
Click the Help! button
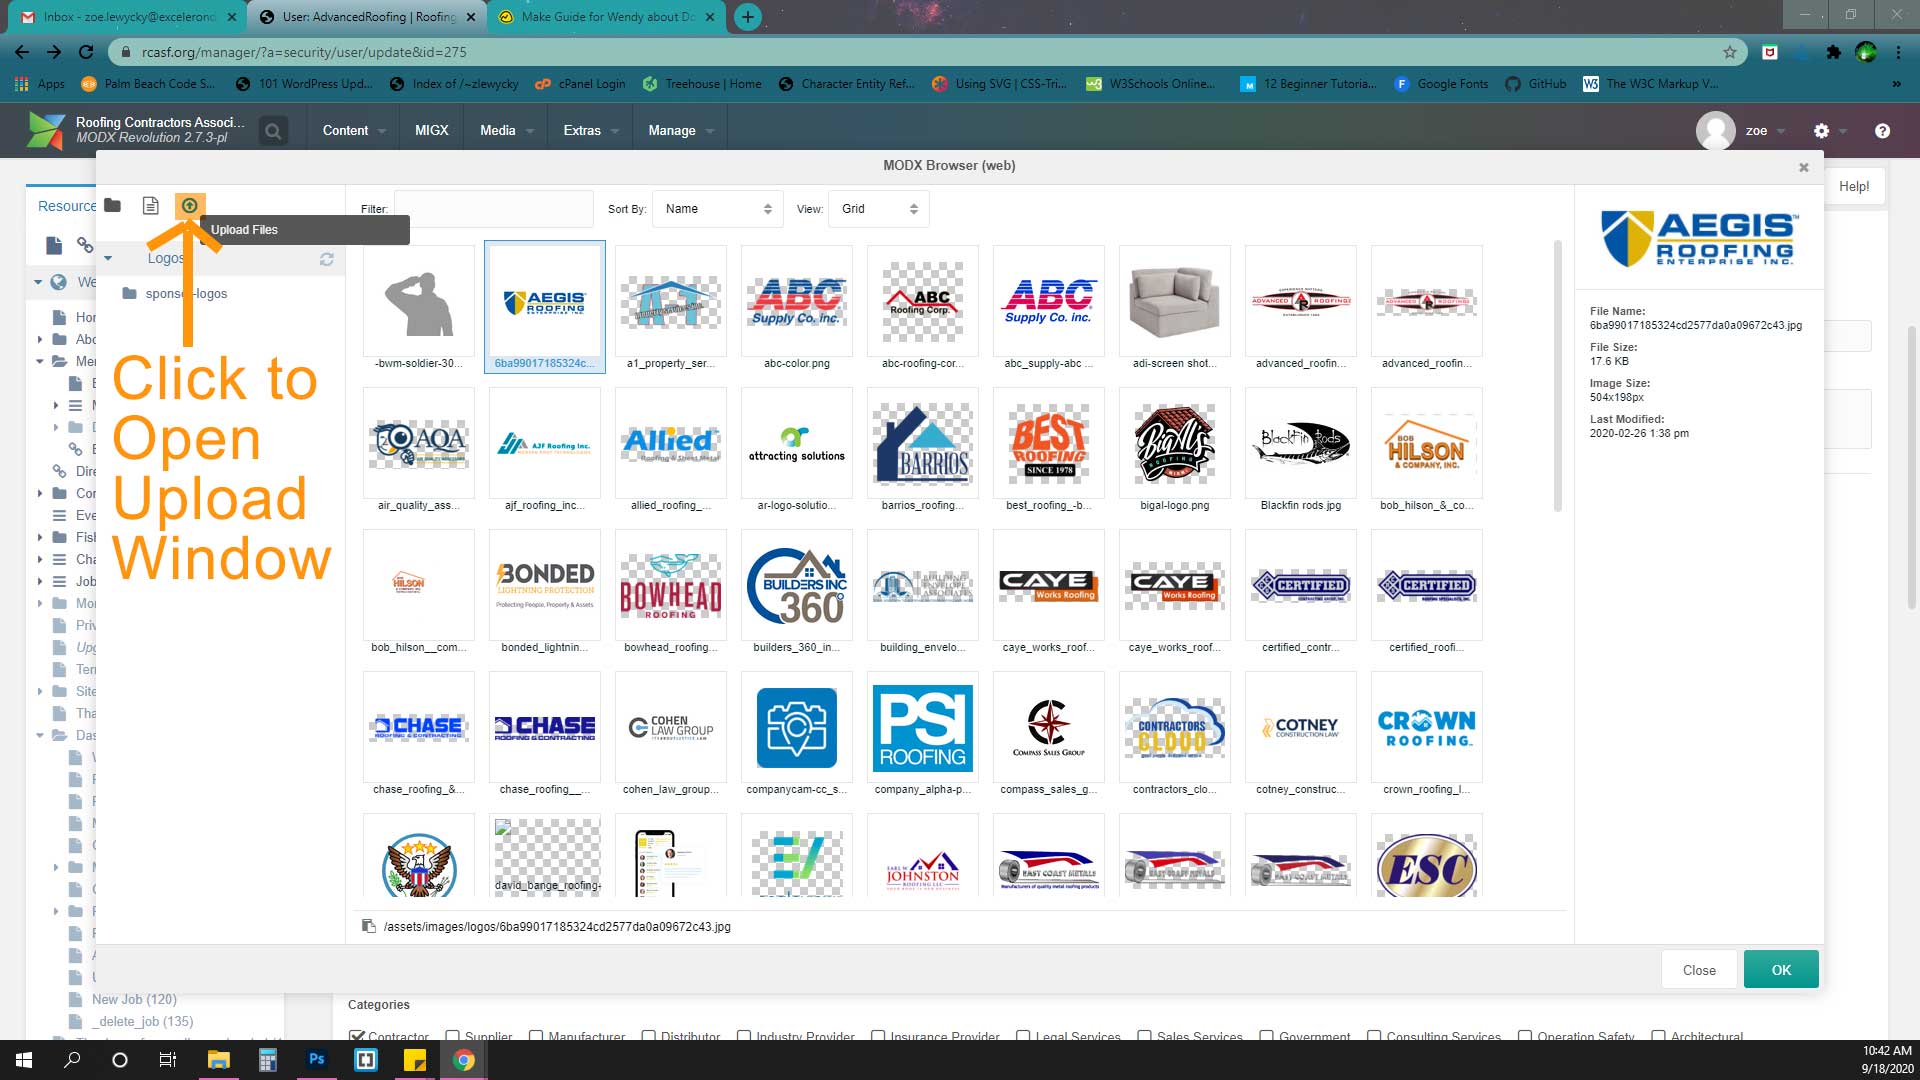coord(1854,186)
